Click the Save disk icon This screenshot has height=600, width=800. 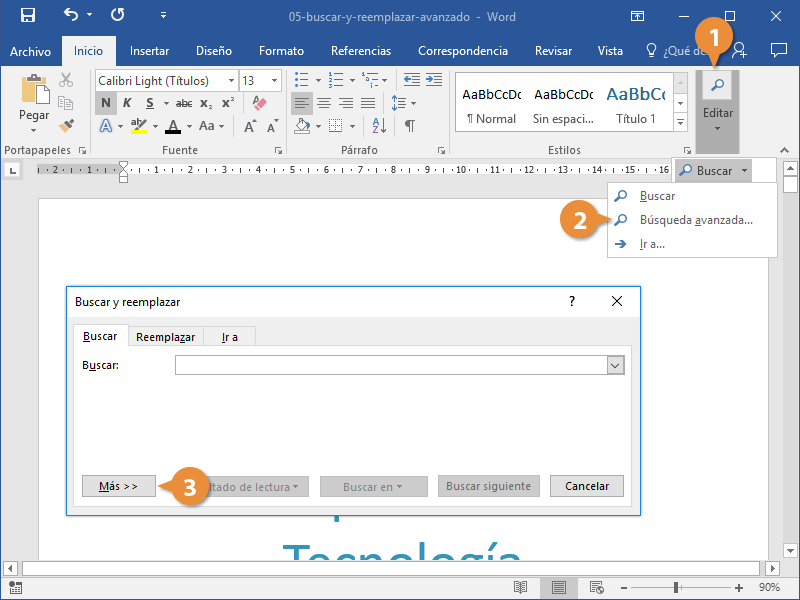tap(27, 16)
